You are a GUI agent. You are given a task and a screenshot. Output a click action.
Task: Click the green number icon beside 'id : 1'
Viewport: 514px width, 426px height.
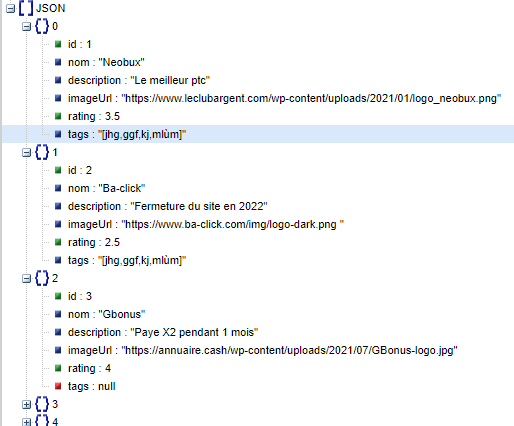(x=58, y=44)
